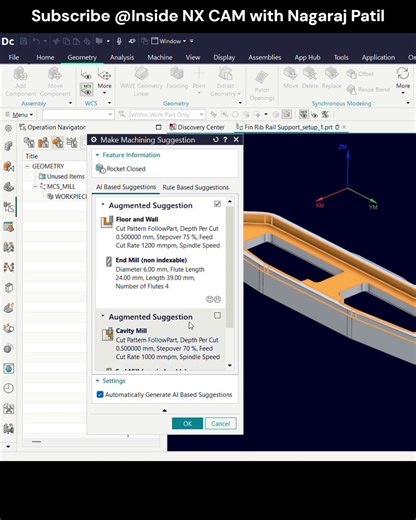The width and height of the screenshot is (416, 520).
Task: Cancel the Make Machining Suggestion dialog
Action: [221, 423]
